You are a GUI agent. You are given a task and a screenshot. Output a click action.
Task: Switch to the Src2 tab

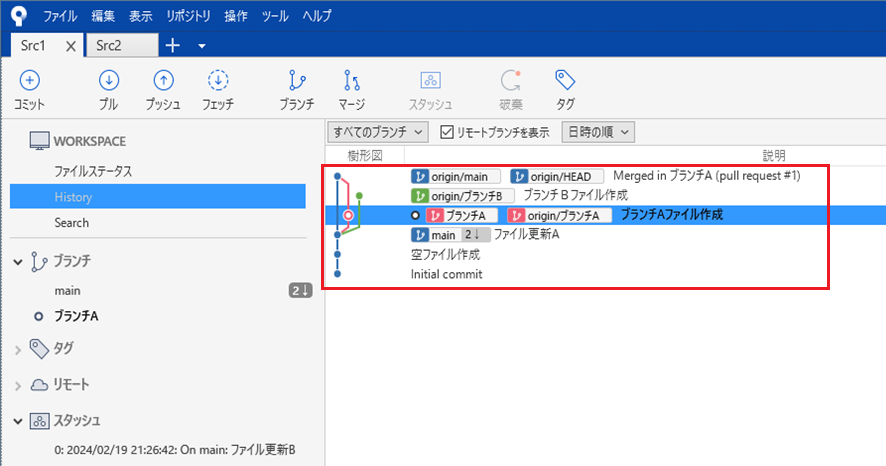coord(122,45)
